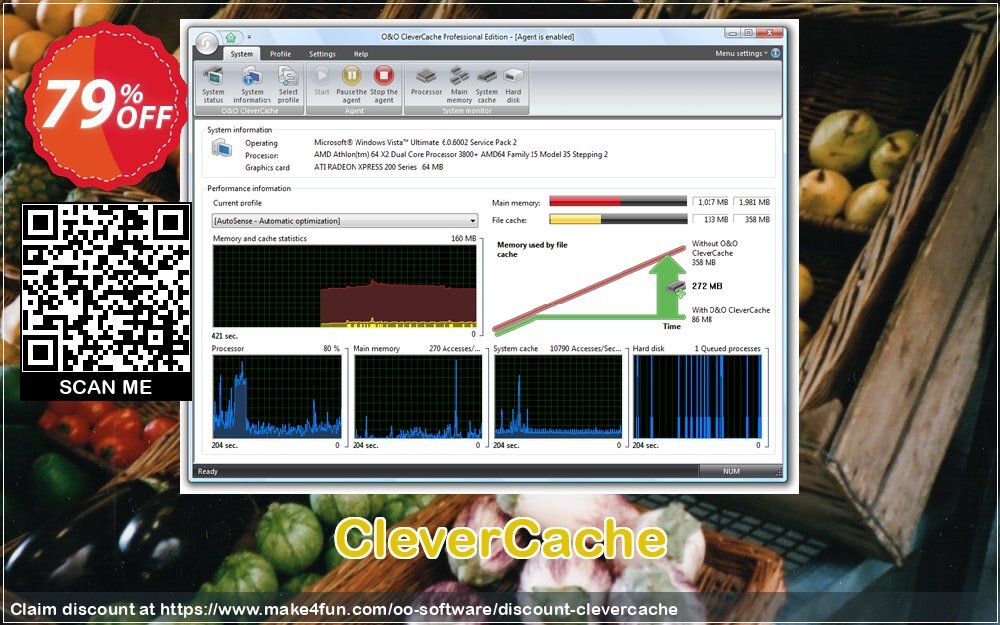Close the CleverCache window
The height and width of the screenshot is (625, 1000).
770,33
